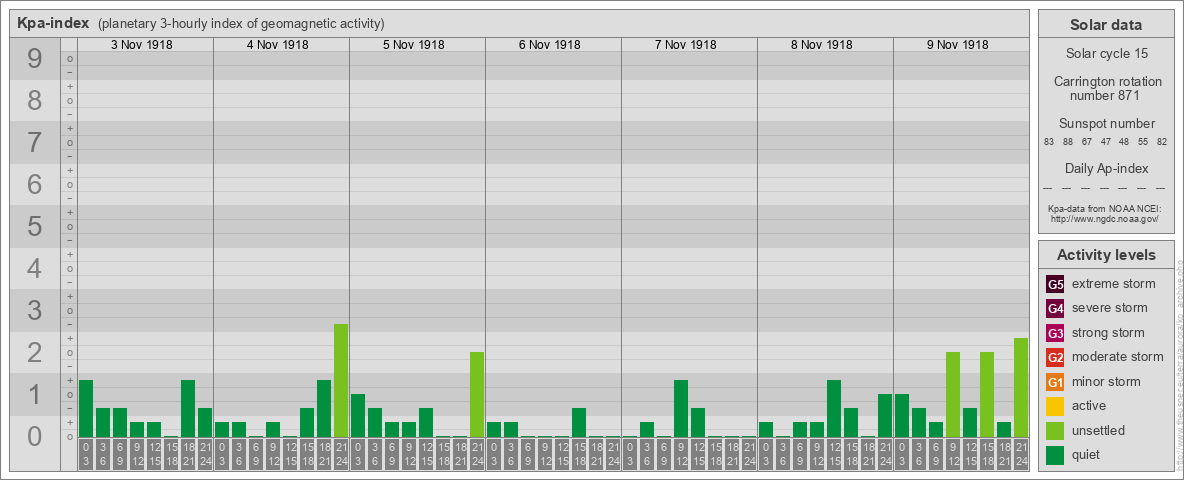This screenshot has height=480, width=1184.
Task: Select the yellow active level swatch
Action: click(x=1055, y=406)
